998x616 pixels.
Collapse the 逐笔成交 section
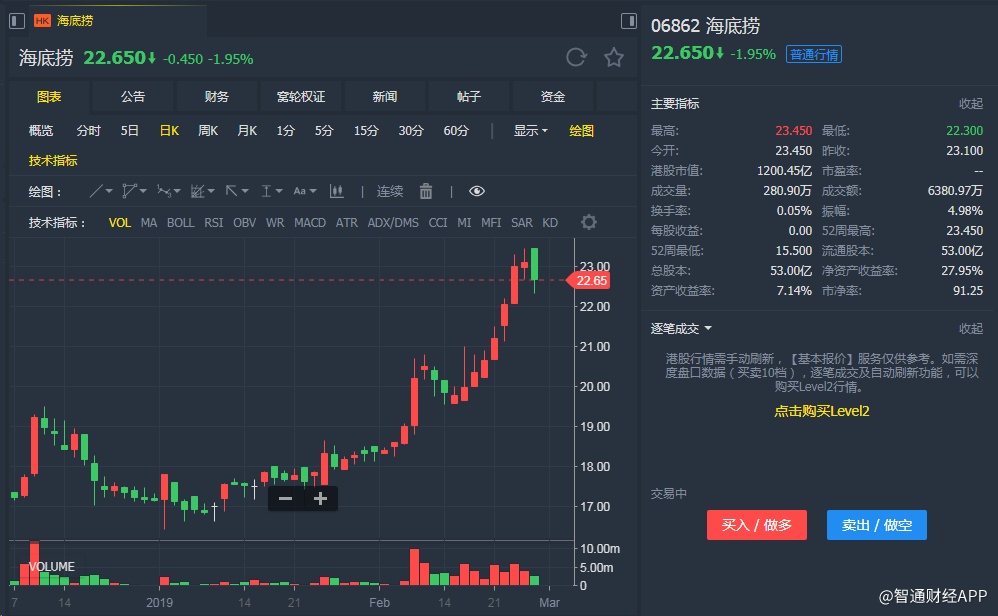(x=971, y=328)
